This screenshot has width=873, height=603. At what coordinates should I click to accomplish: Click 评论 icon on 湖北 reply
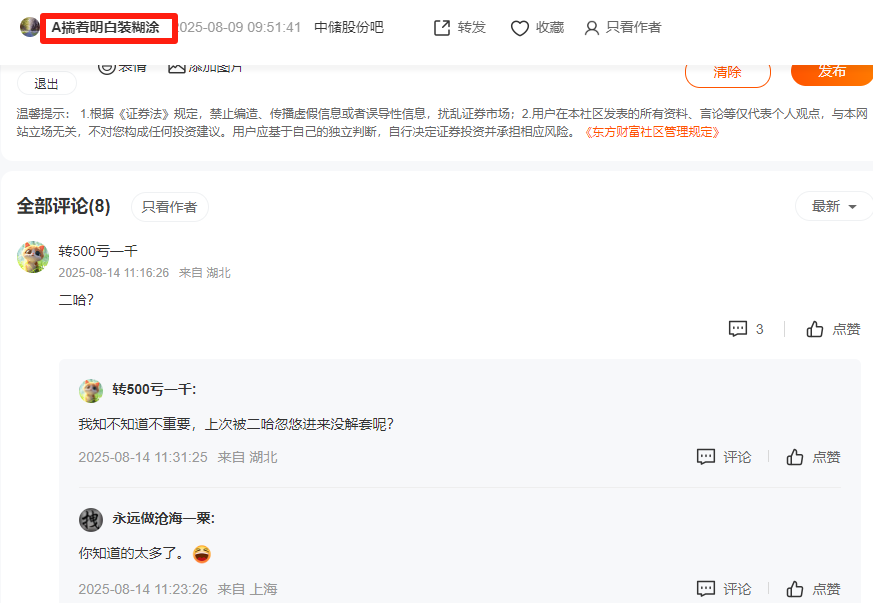(706, 457)
